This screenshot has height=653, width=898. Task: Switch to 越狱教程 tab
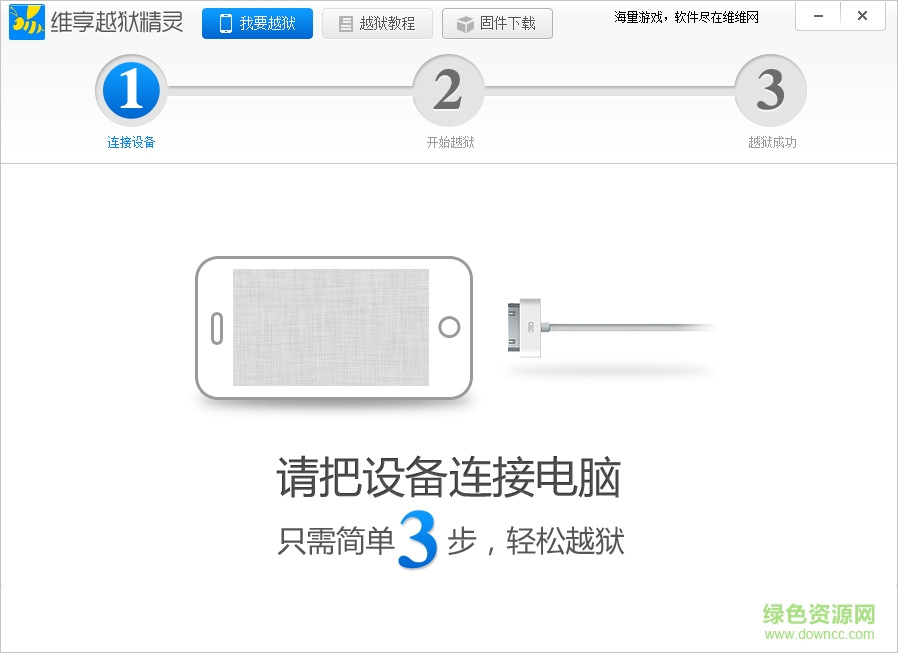377,23
